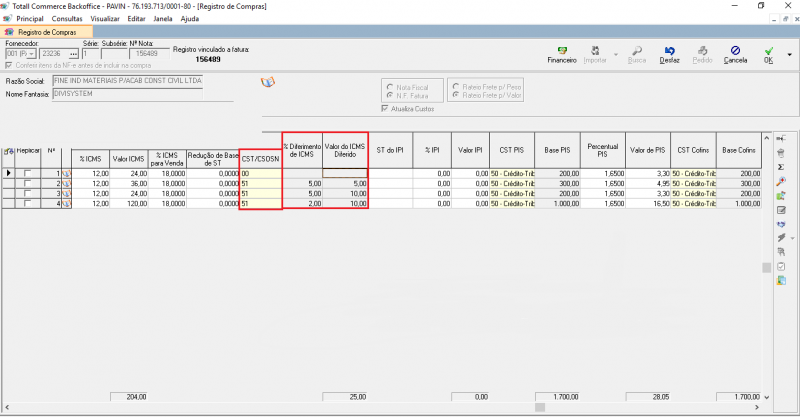Open the Consultas menu
This screenshot has width=800, height=417.
[x=67, y=18]
